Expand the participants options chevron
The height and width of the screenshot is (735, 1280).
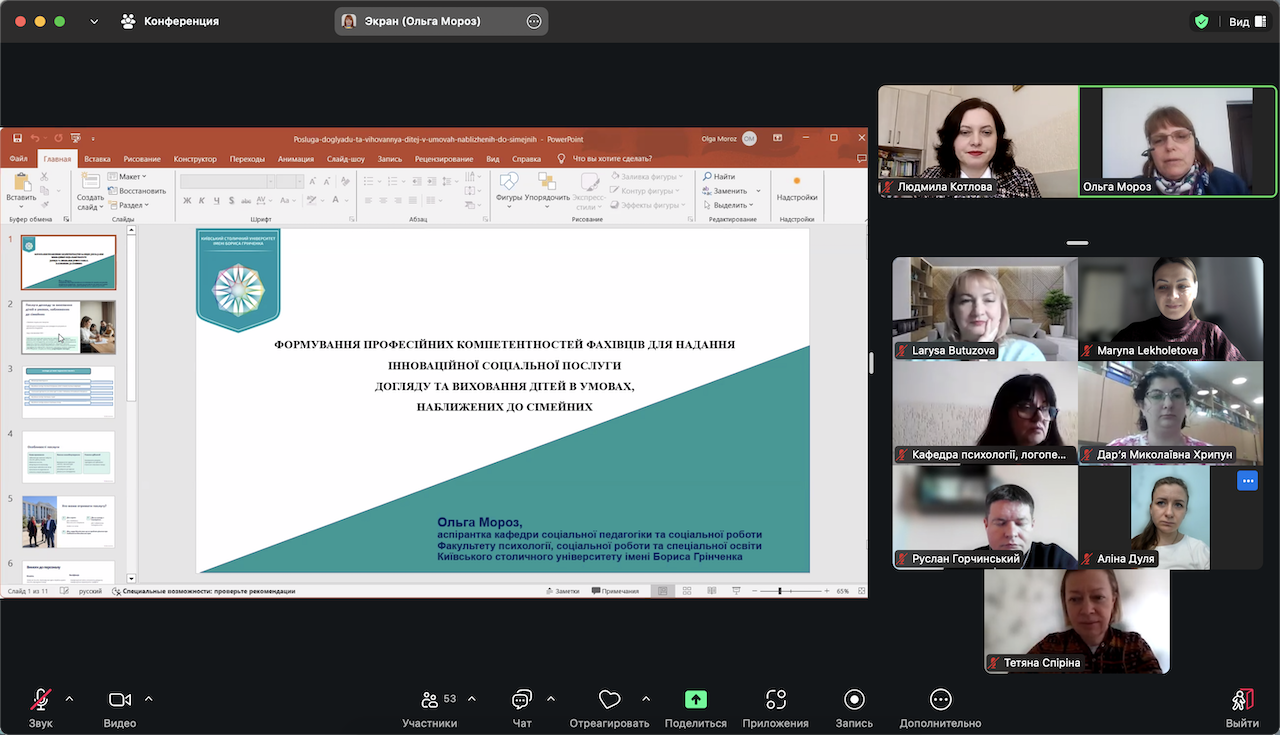(472, 699)
